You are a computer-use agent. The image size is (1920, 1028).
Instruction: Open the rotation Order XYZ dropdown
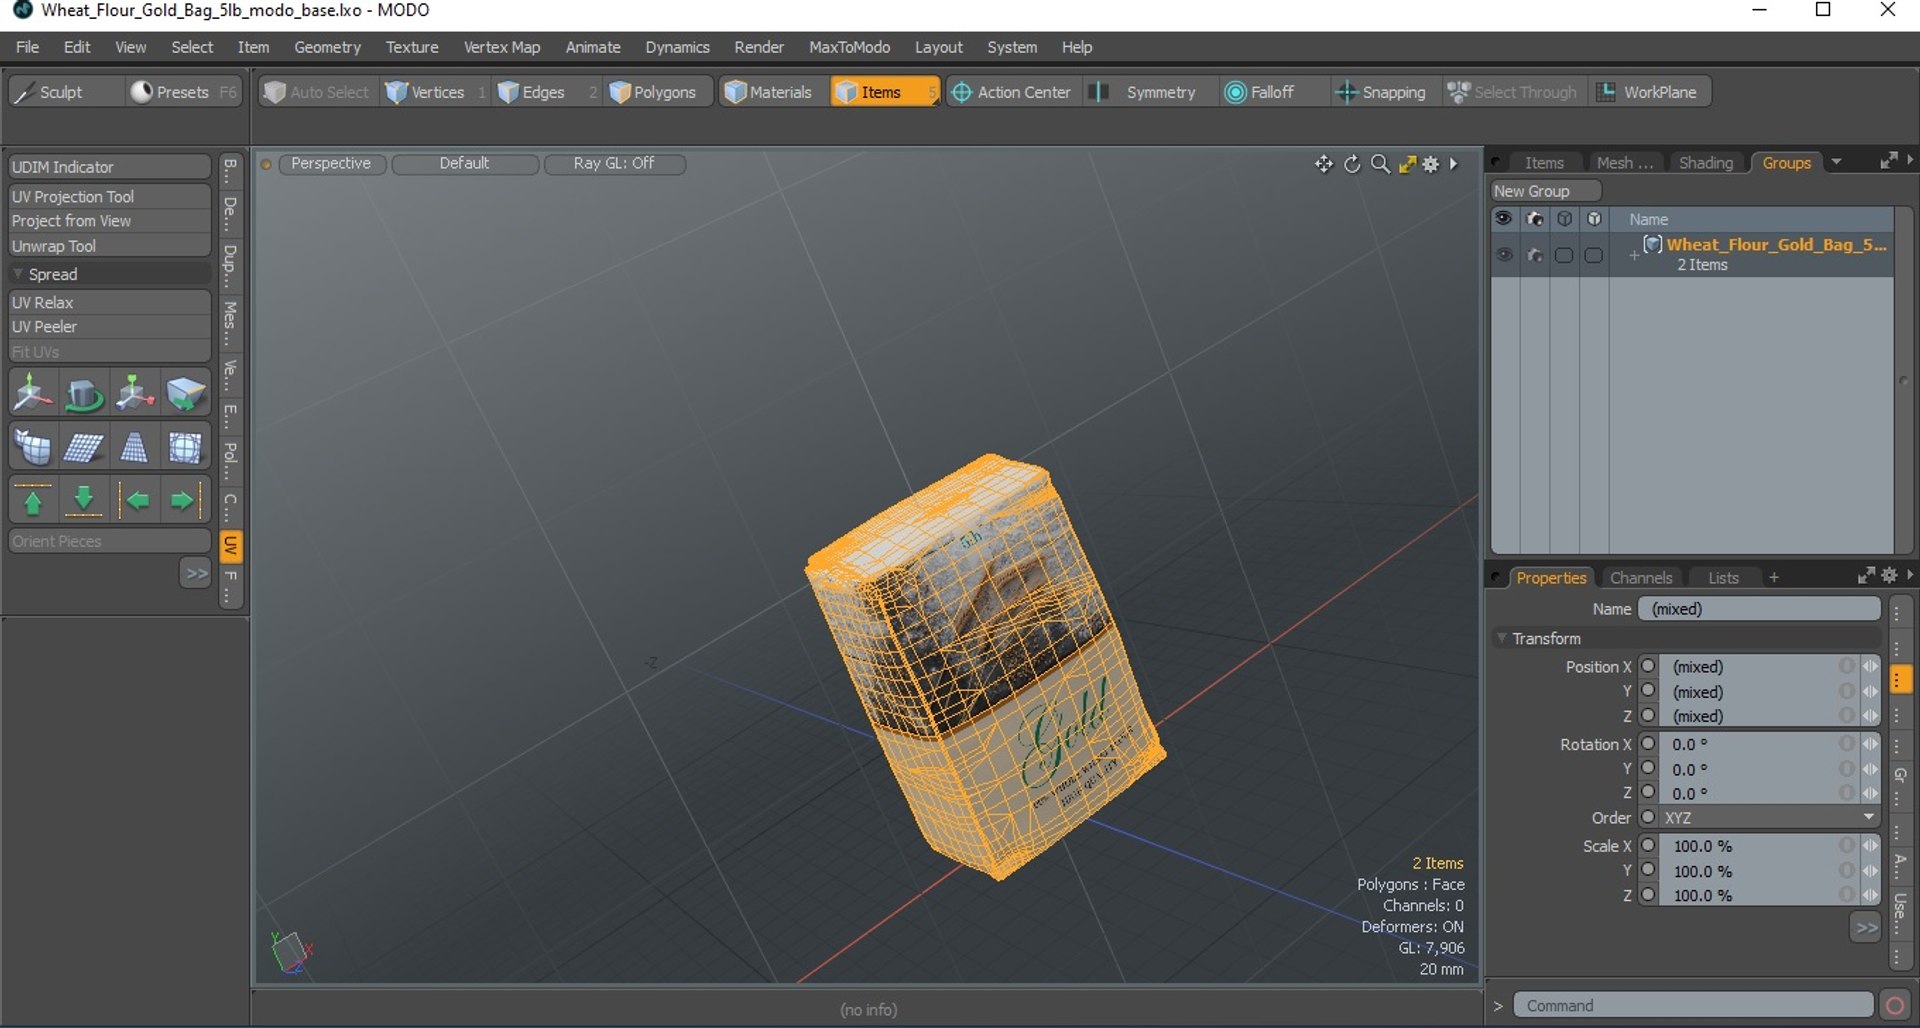[x=1769, y=818]
